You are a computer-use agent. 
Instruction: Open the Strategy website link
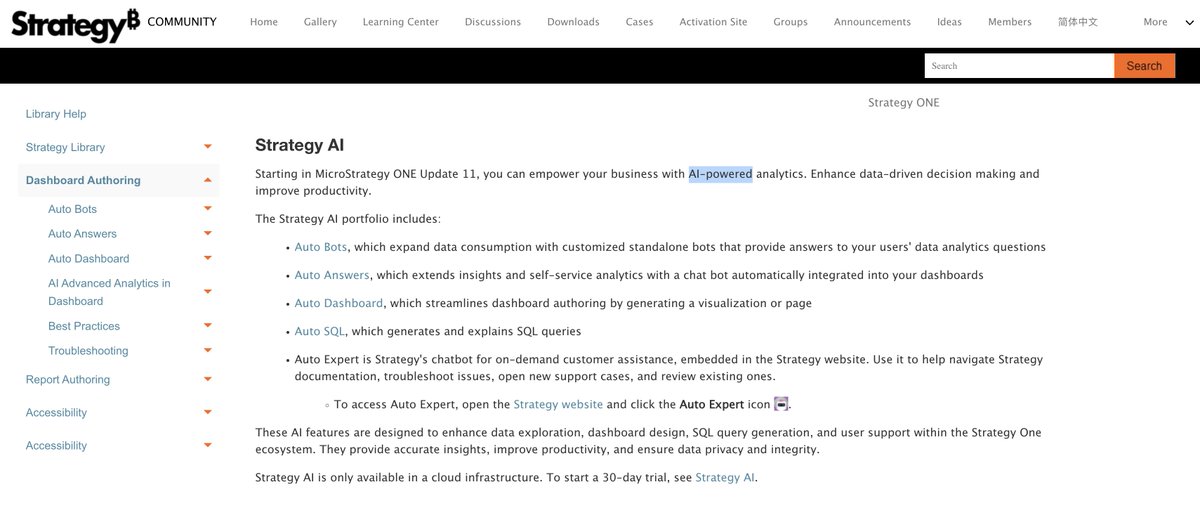558,404
